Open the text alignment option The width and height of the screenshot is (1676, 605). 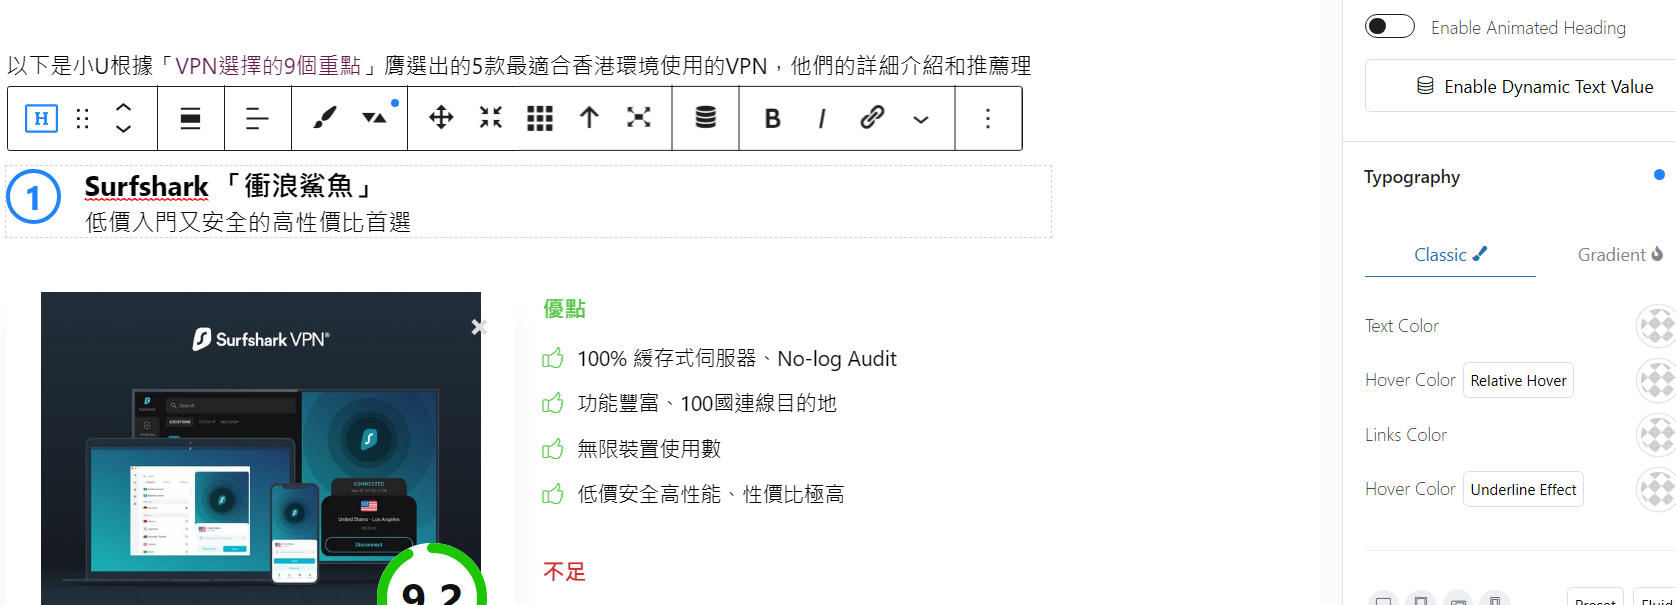pos(257,118)
